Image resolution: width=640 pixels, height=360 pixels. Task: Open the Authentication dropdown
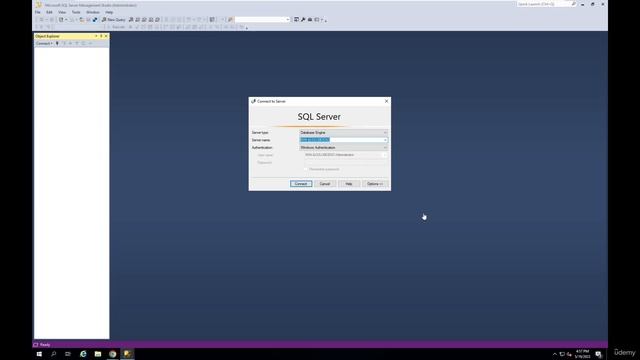point(343,147)
